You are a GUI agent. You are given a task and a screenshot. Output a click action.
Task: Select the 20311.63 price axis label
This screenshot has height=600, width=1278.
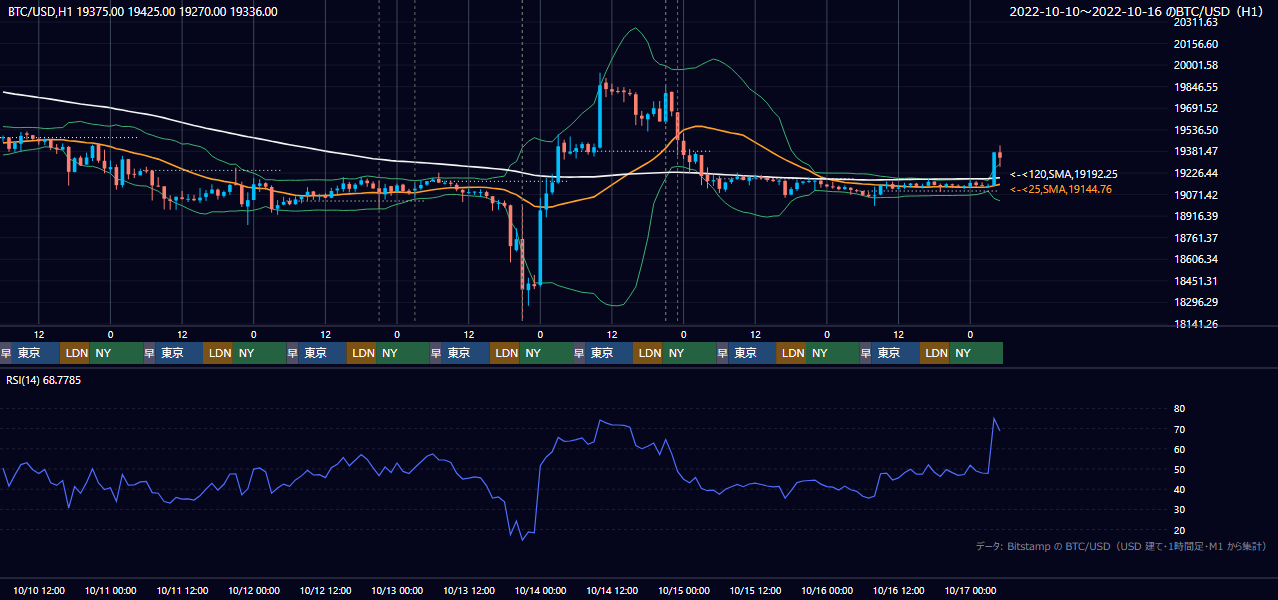[x=1195, y=22]
